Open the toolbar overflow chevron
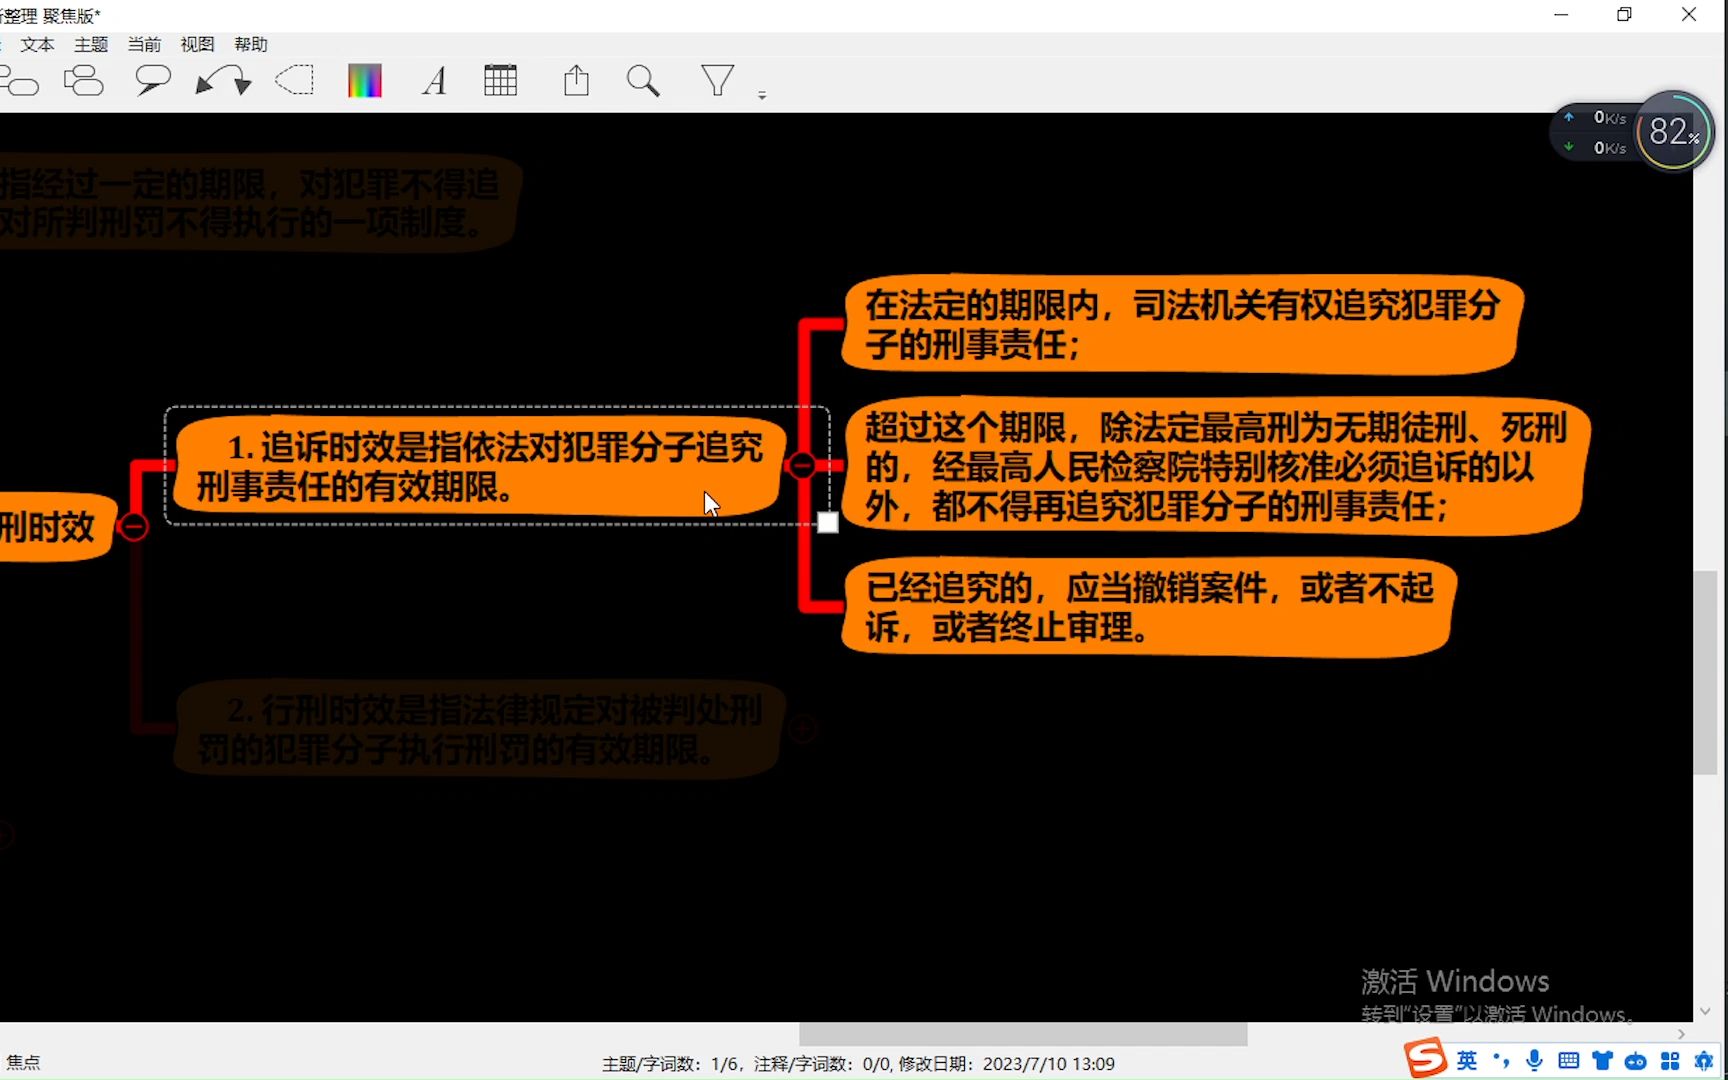The image size is (1728, 1080). [763, 93]
